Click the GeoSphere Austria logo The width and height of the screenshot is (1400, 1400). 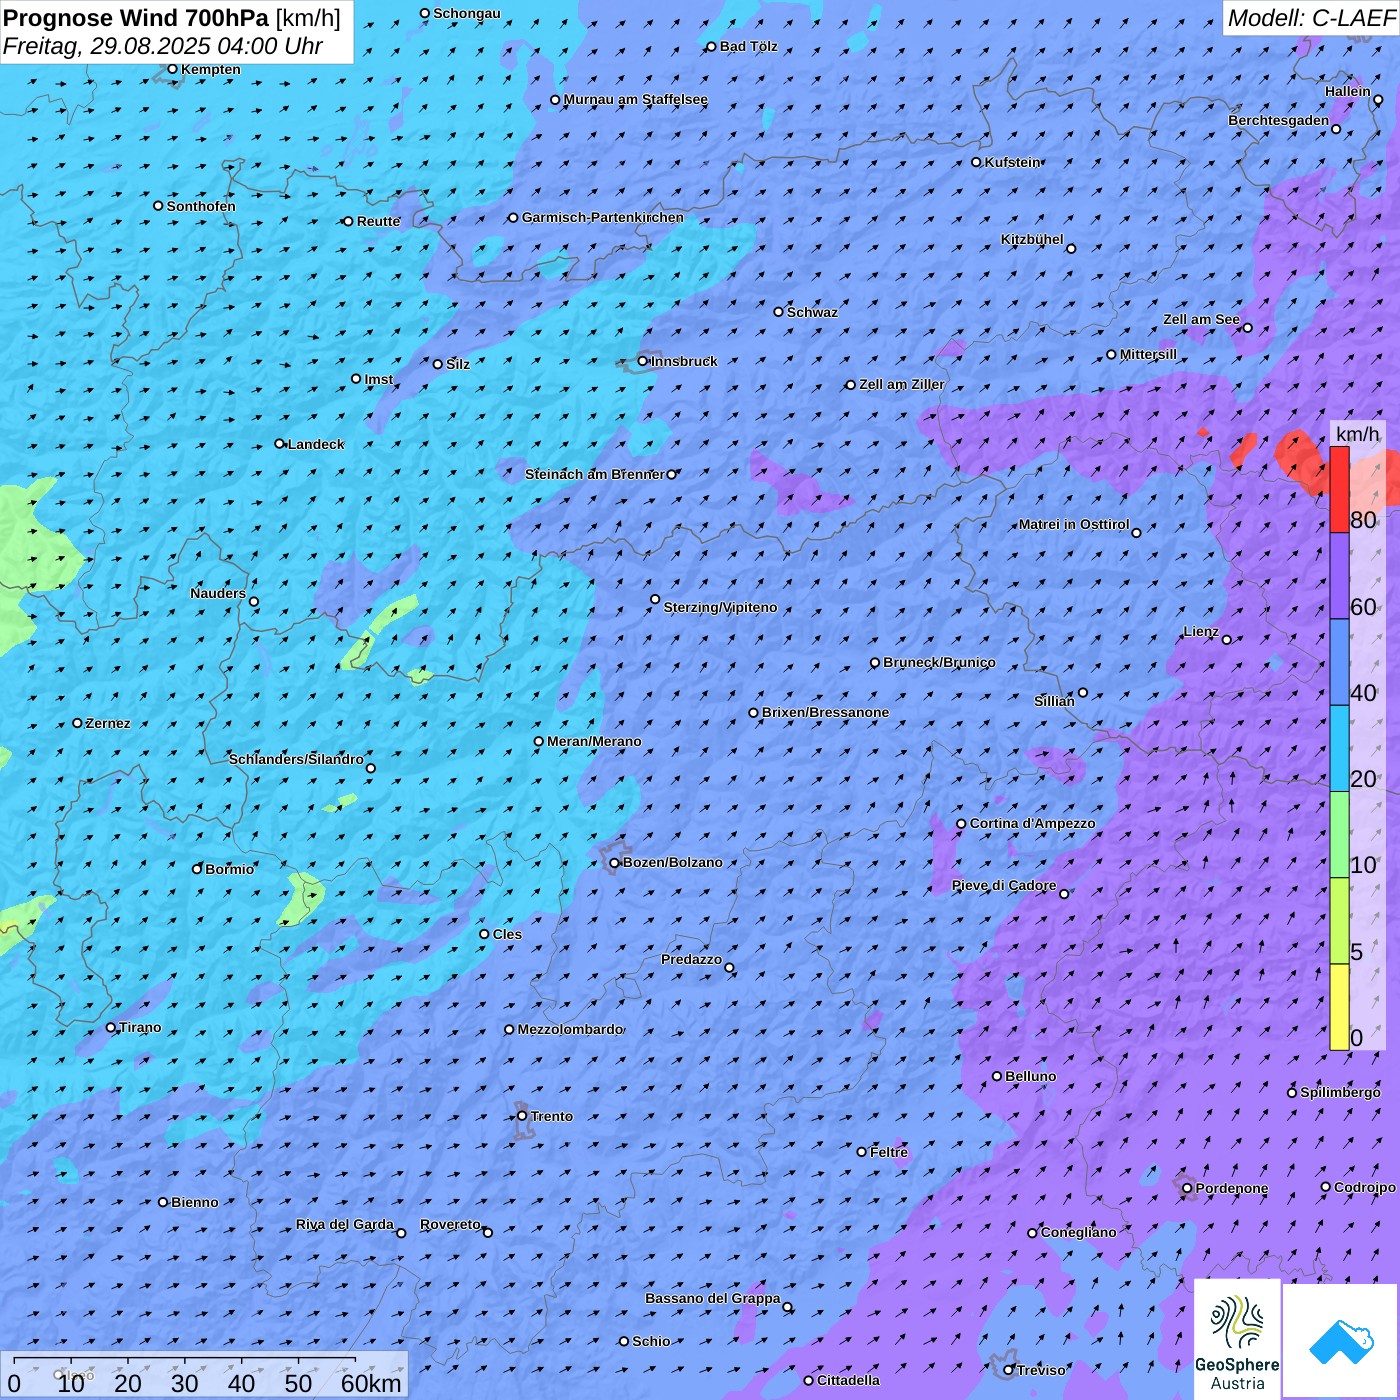(1237, 1340)
